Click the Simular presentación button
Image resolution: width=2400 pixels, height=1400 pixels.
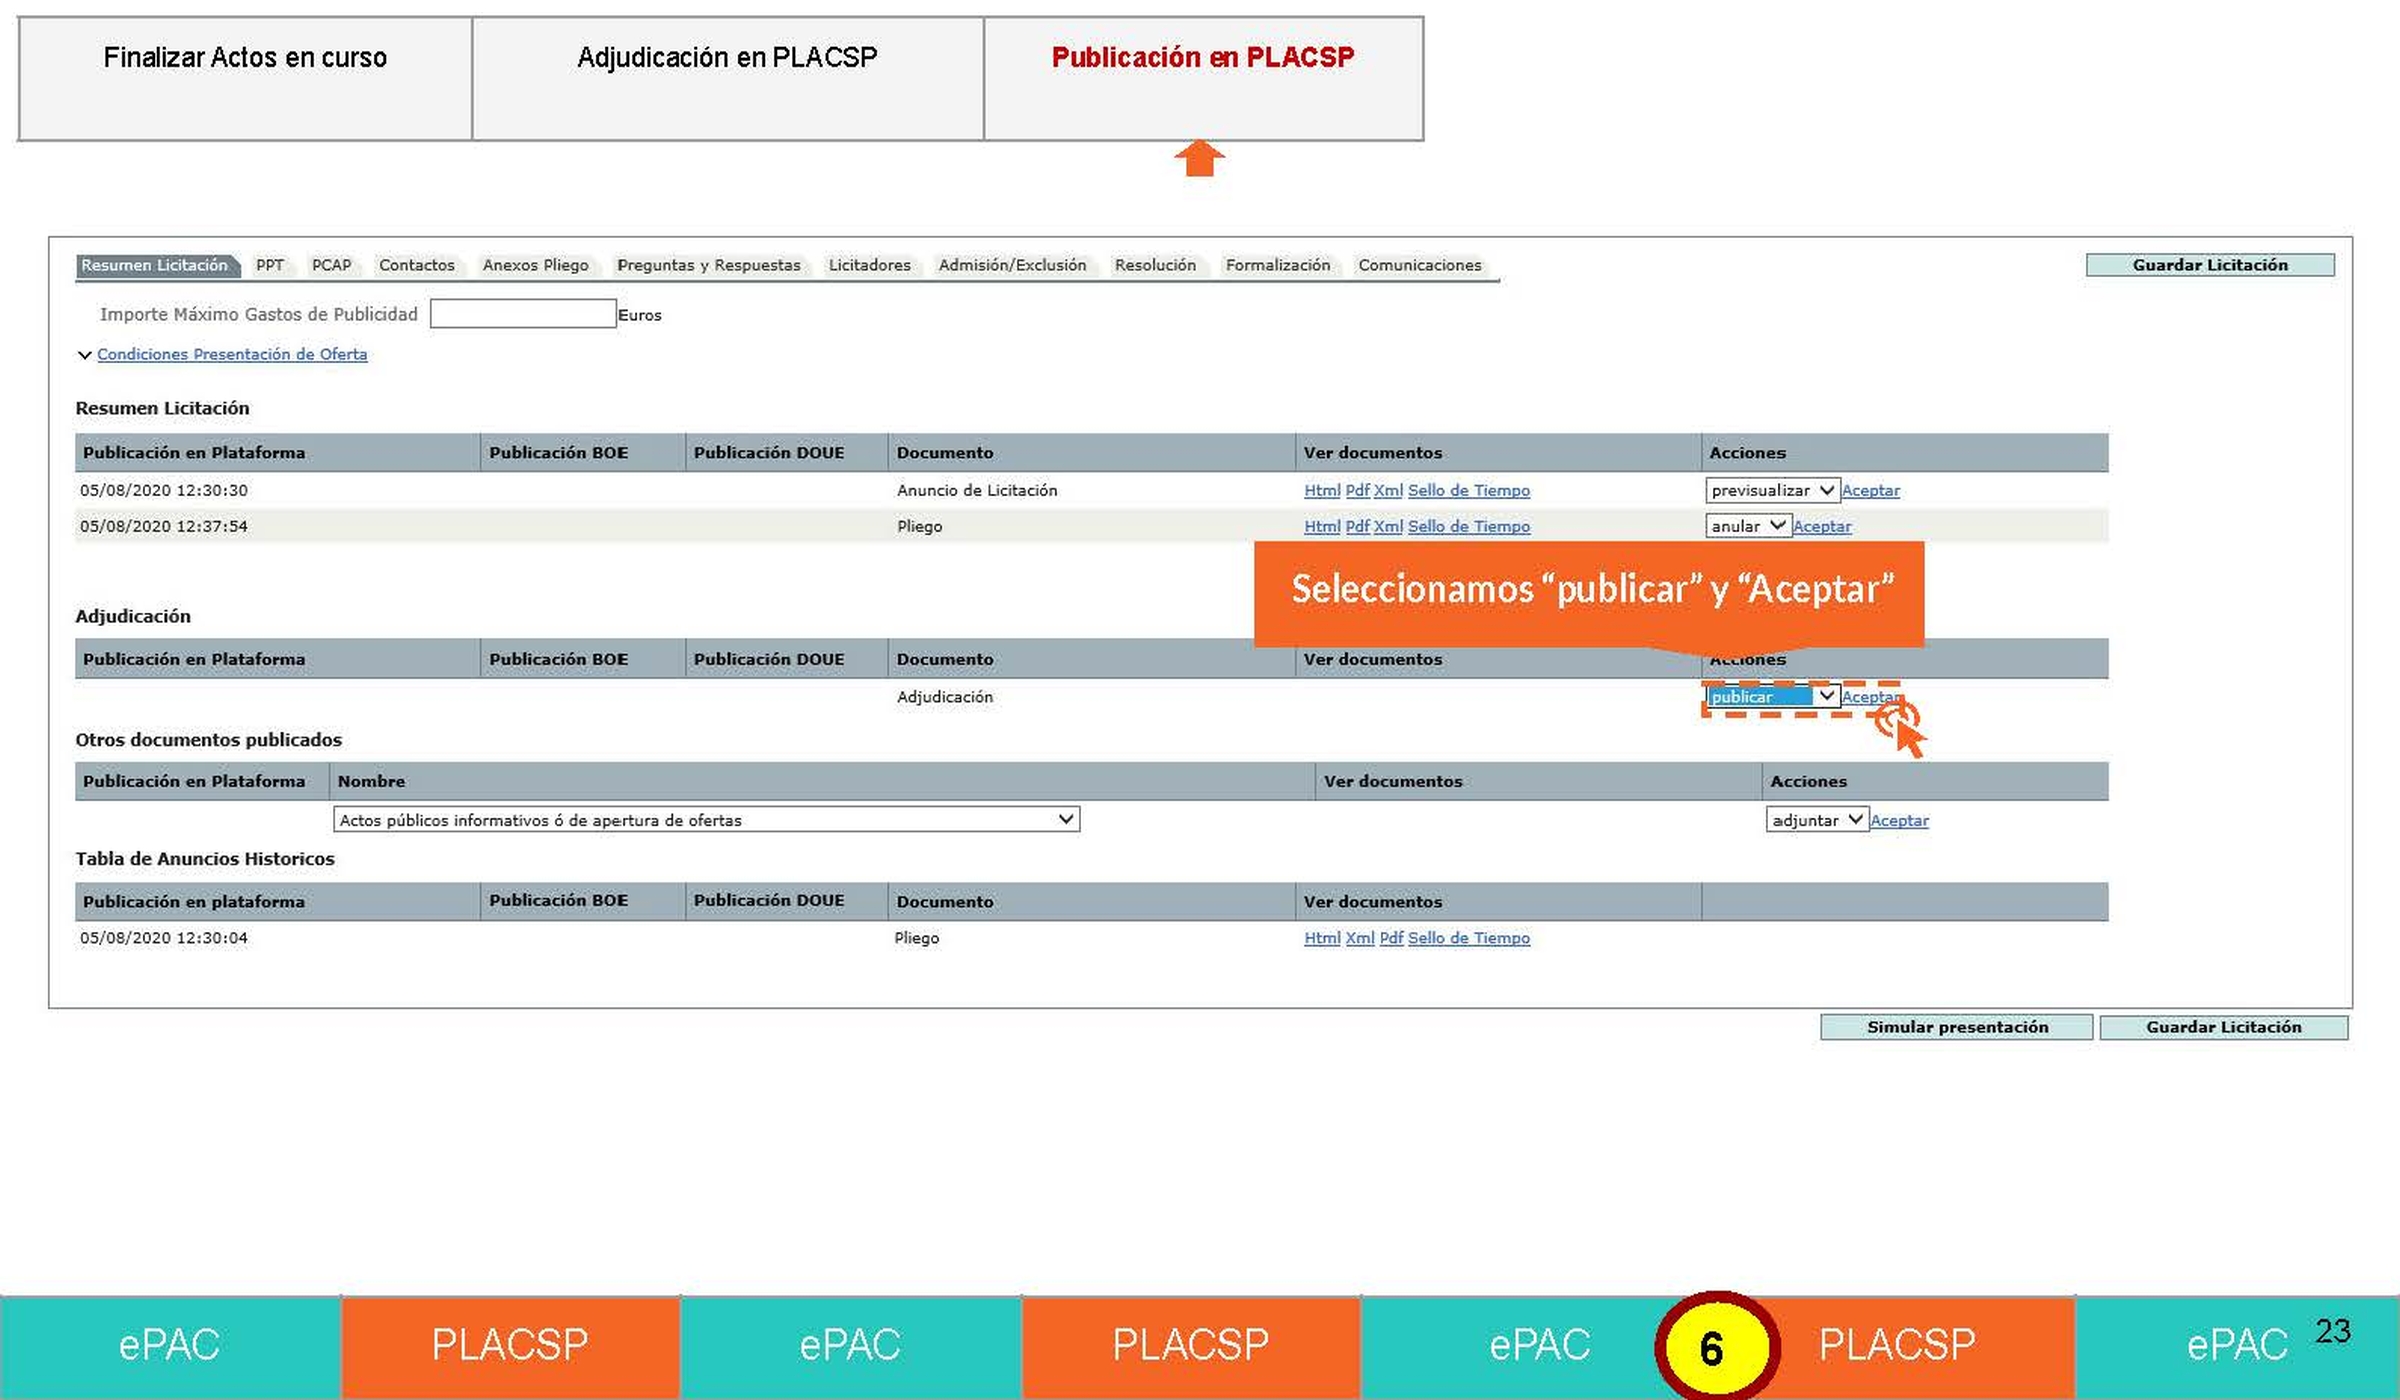click(1957, 1027)
